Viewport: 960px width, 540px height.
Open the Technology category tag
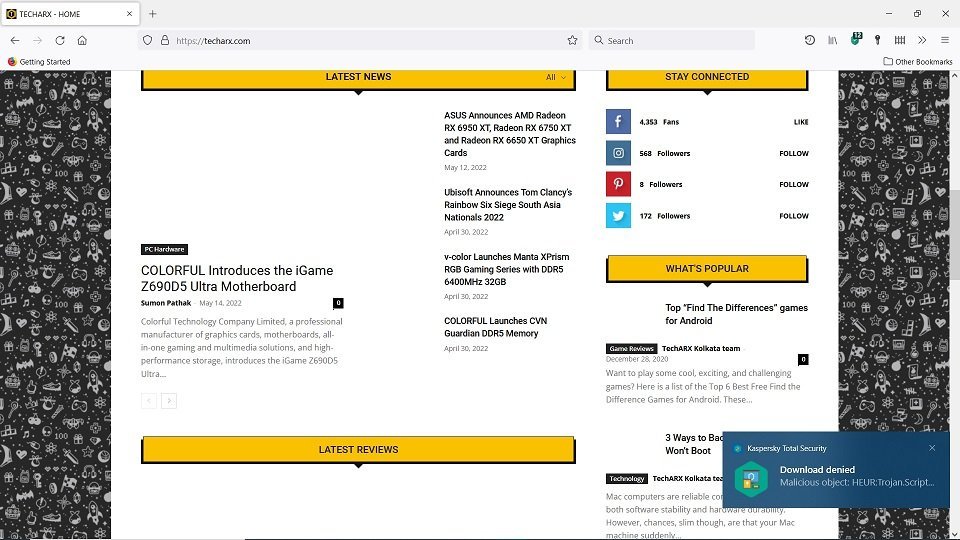click(626, 479)
